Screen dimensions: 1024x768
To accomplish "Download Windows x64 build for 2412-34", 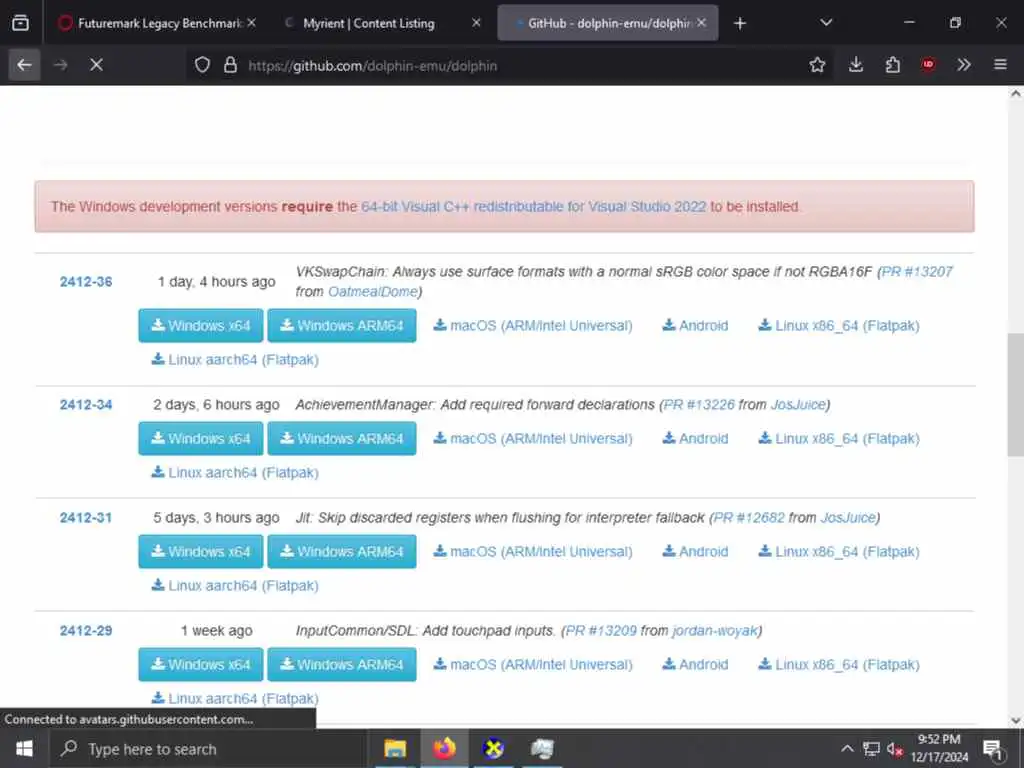I will coord(200,438).
